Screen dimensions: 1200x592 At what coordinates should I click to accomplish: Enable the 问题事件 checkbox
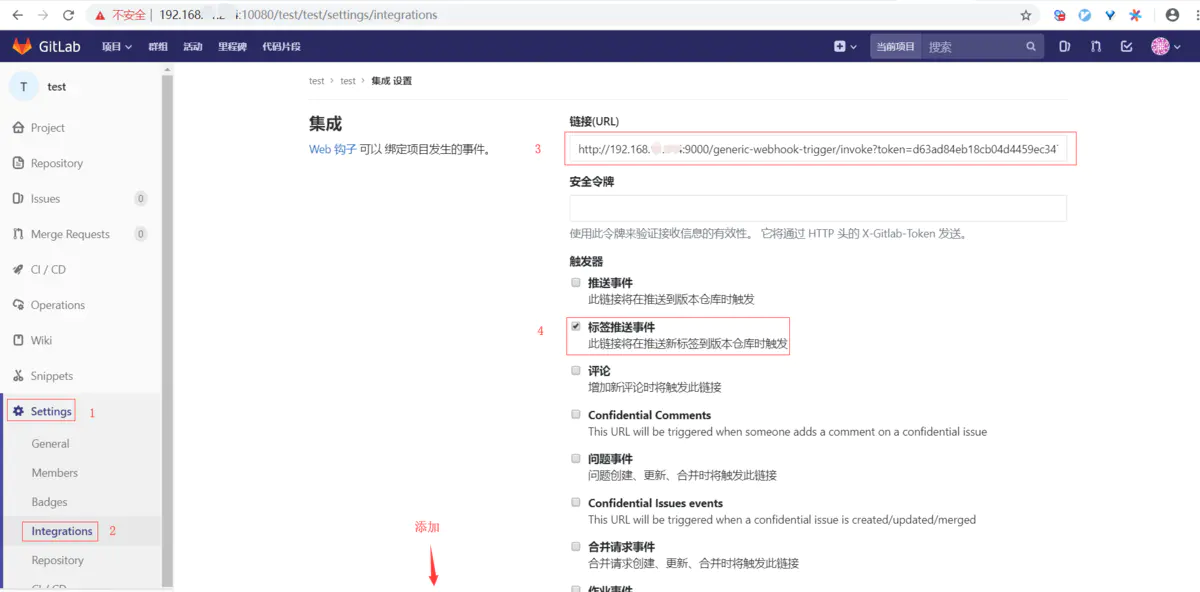tap(575, 458)
